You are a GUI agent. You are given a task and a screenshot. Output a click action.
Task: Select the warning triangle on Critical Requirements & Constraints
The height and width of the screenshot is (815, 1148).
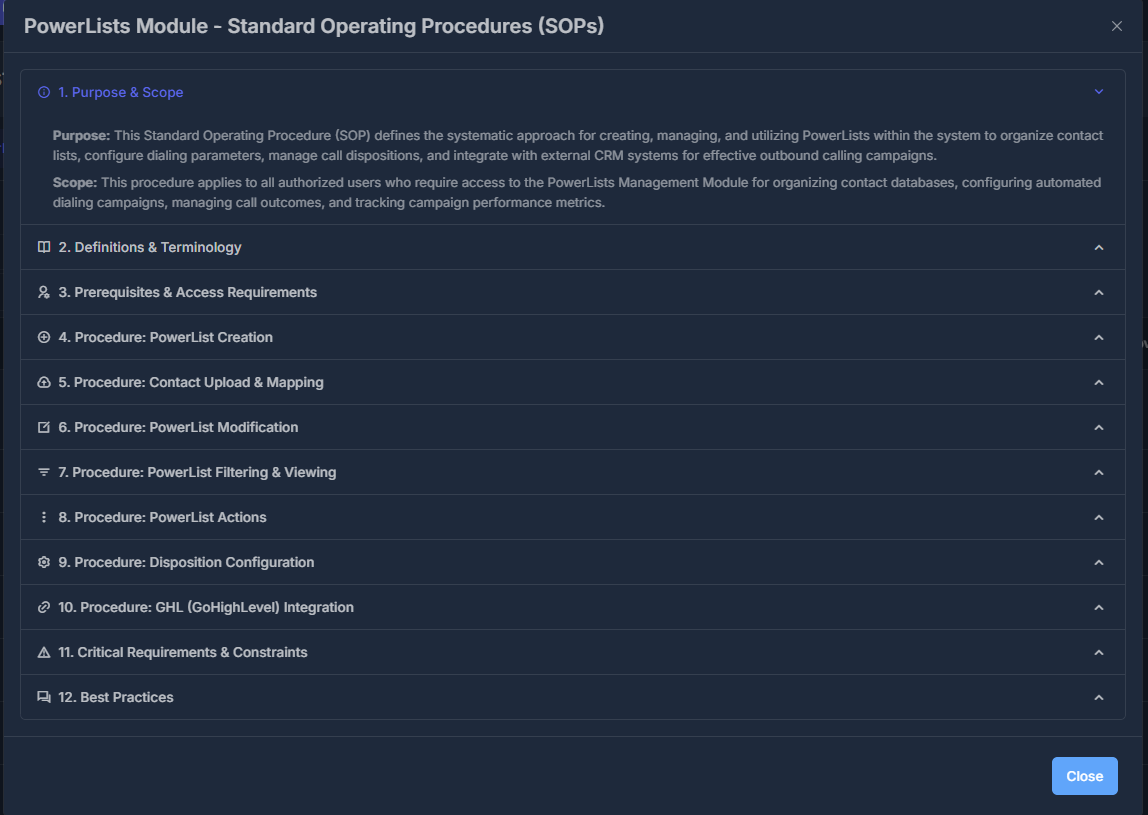42,652
